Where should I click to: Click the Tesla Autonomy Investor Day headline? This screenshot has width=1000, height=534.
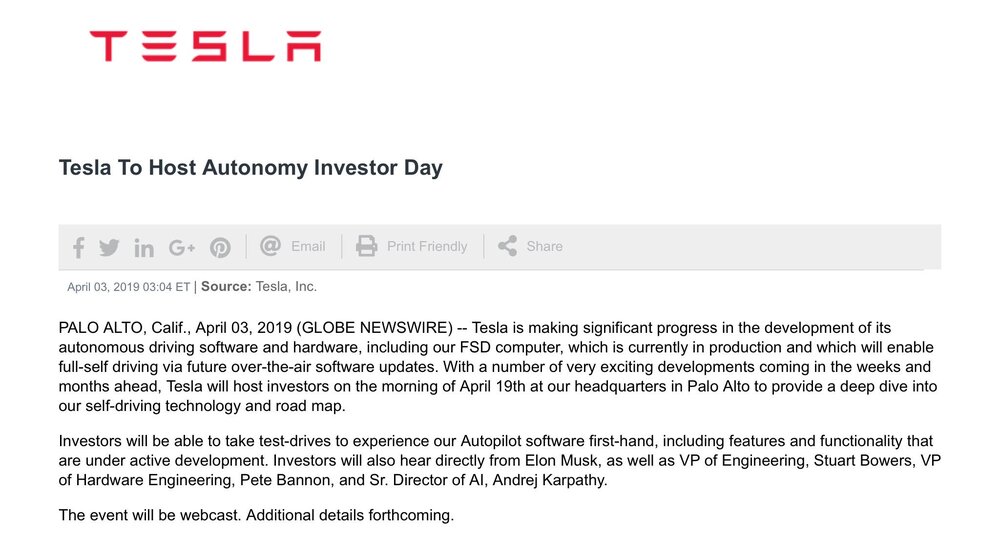(x=250, y=168)
